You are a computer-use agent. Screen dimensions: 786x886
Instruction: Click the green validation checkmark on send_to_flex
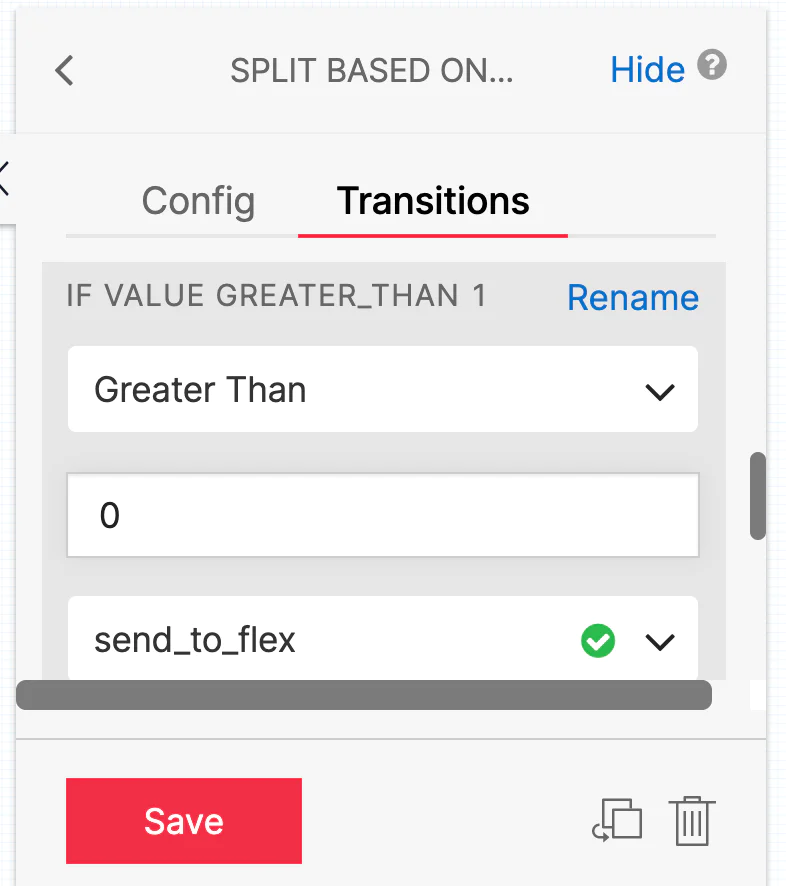[x=598, y=640]
